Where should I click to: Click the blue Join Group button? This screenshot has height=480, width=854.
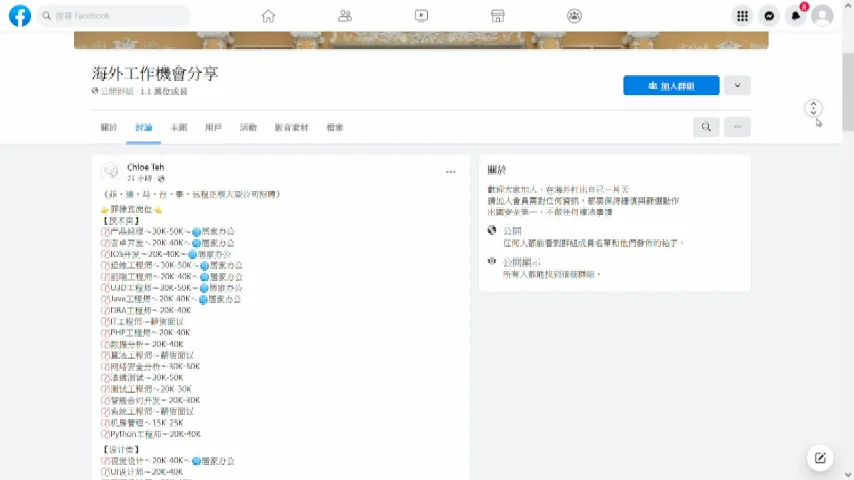point(671,86)
